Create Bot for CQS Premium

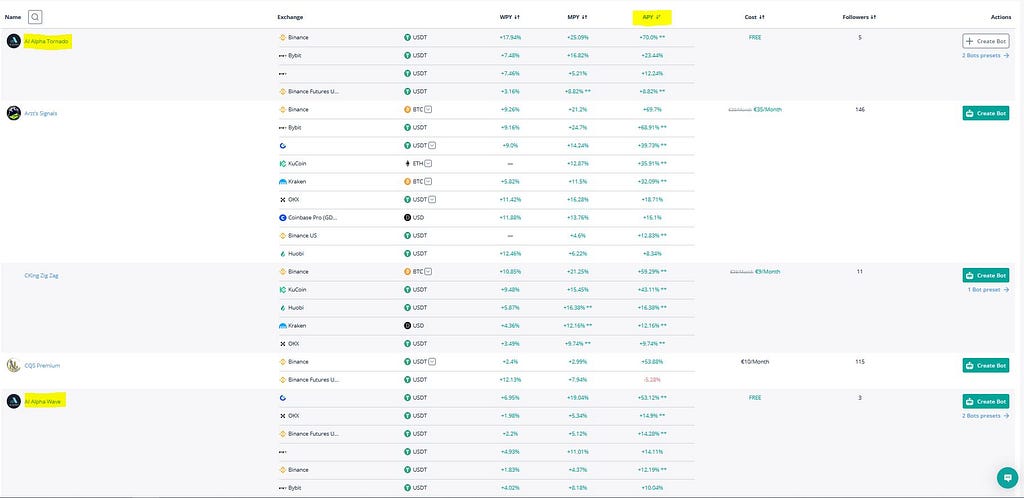point(985,366)
